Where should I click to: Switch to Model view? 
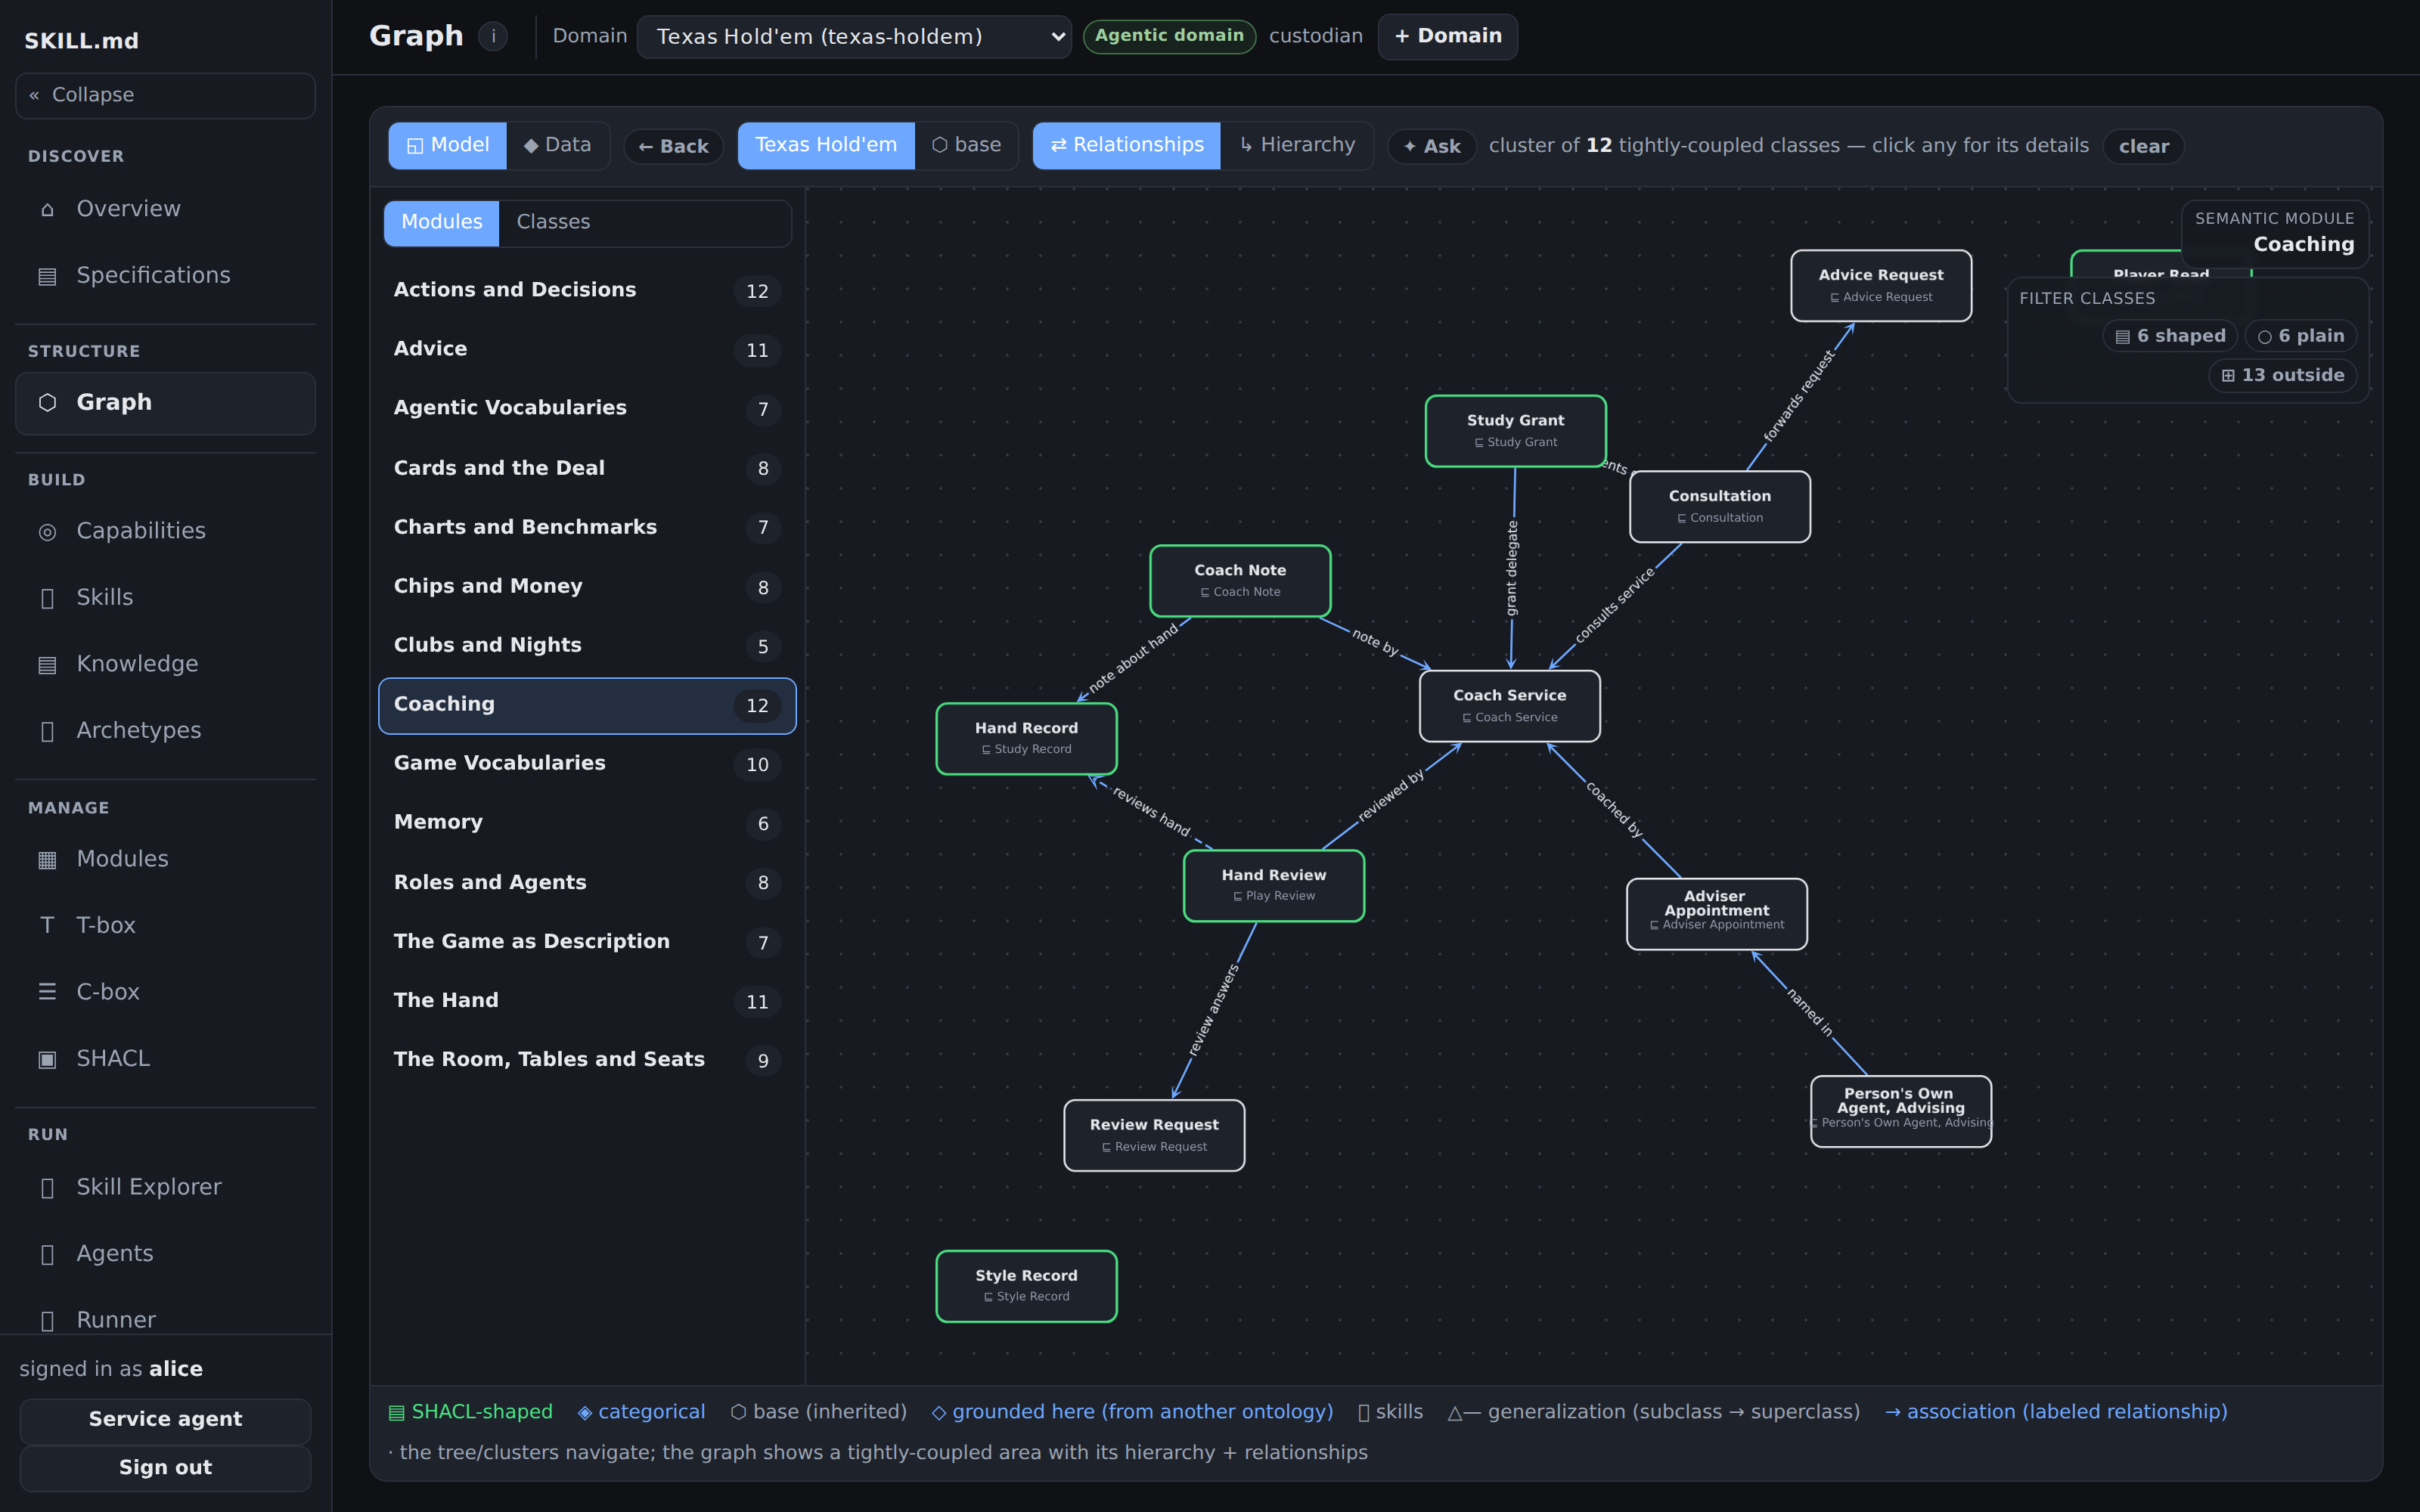click(447, 145)
